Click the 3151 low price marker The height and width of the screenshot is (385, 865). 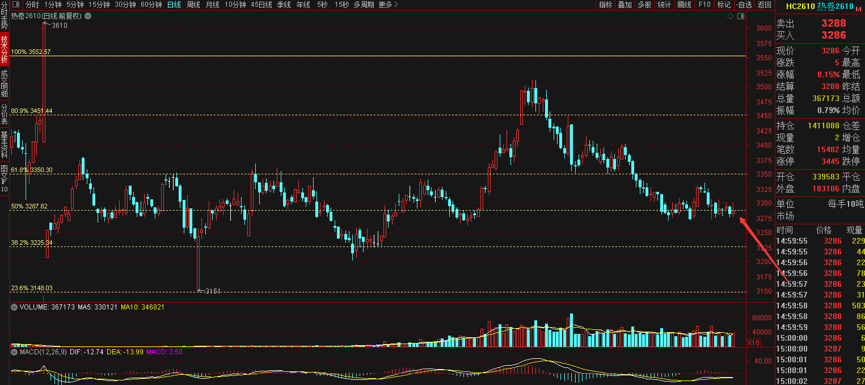[x=213, y=291]
